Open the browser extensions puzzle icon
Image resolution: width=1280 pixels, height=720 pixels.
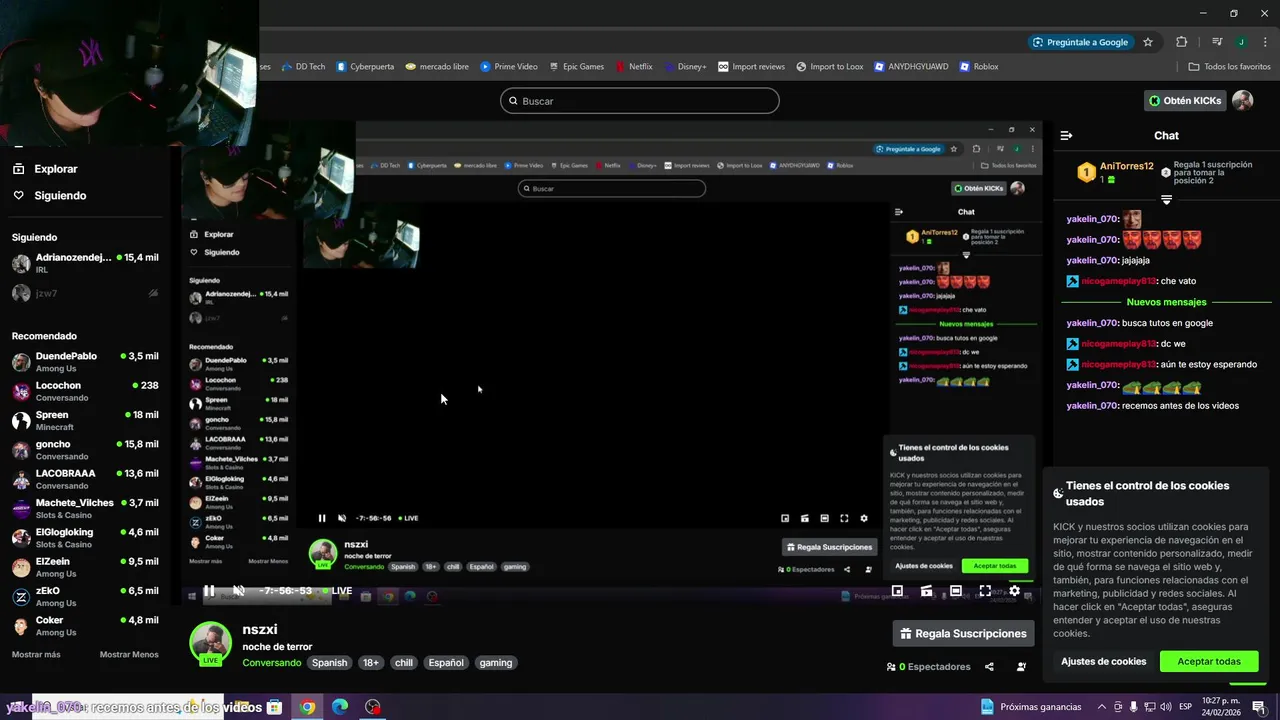(1182, 42)
